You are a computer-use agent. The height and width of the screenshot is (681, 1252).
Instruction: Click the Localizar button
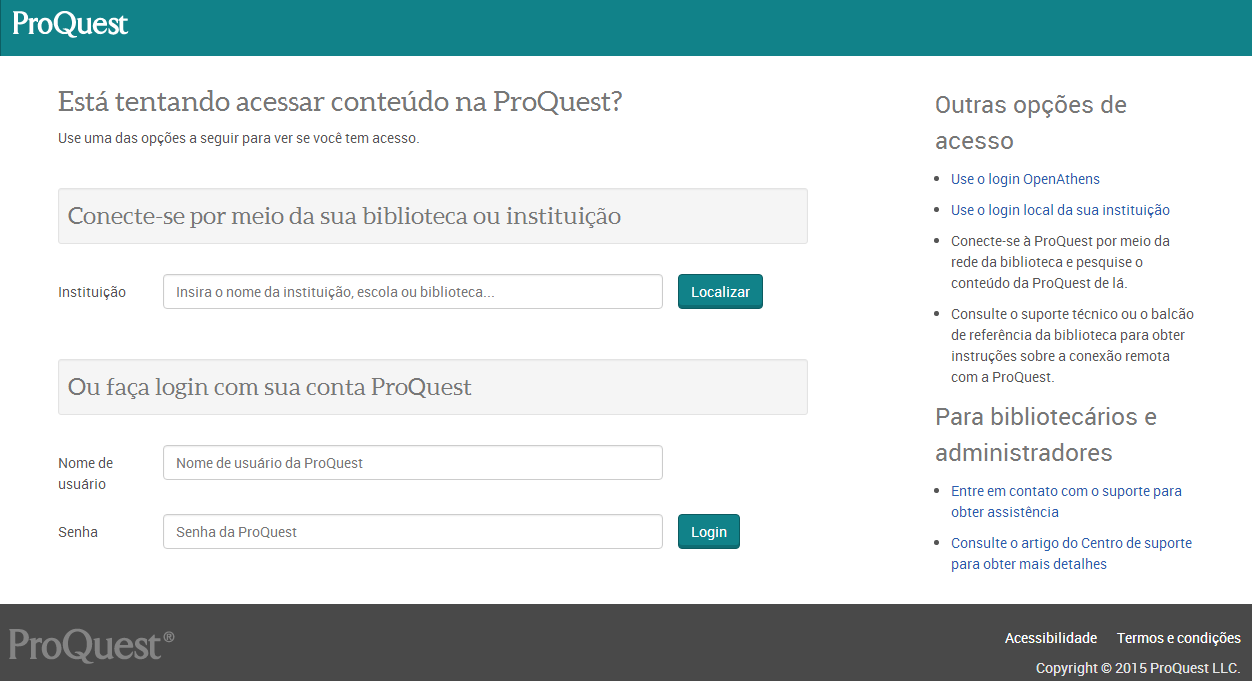pos(720,291)
